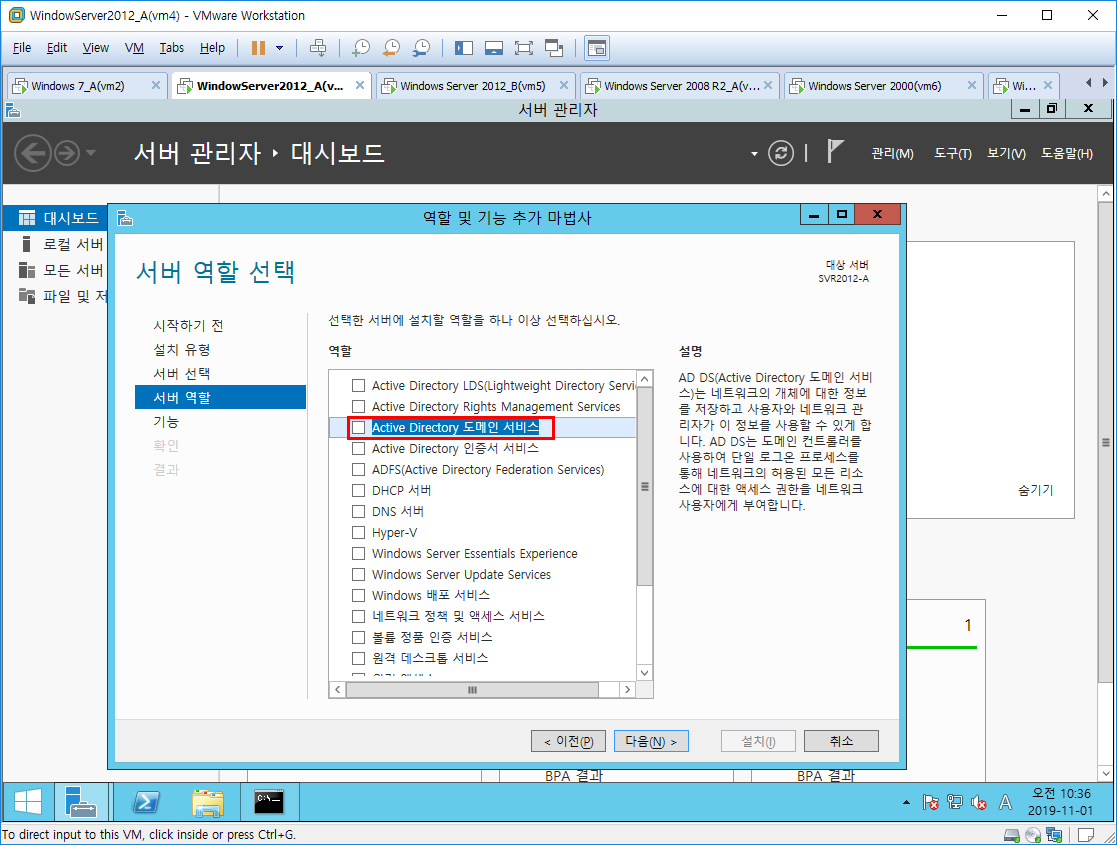This screenshot has height=845, width=1117.
Task: Open the Tabs menu
Action: click(x=171, y=48)
